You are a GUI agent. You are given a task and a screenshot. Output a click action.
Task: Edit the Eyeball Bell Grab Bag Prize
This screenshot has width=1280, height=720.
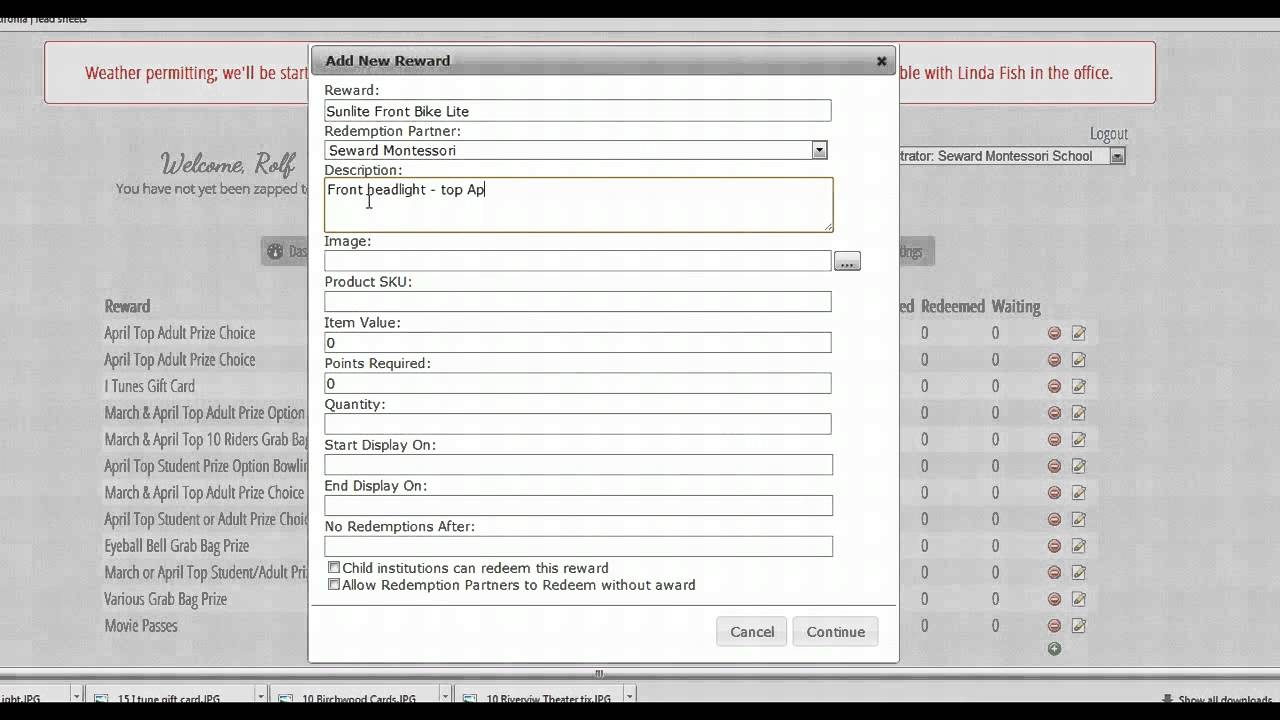point(1079,546)
